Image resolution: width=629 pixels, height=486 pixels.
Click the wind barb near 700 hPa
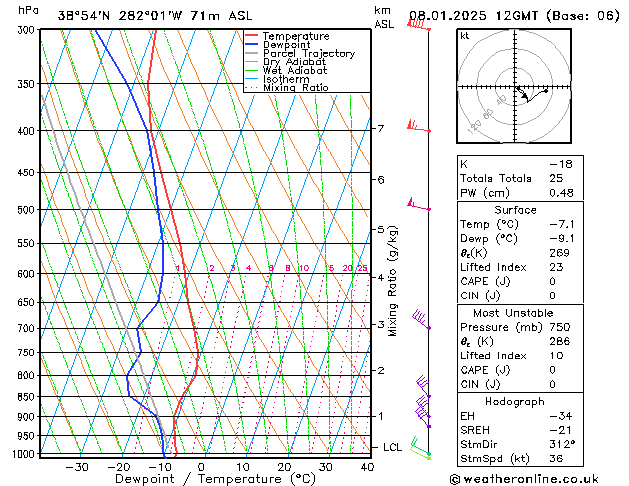[x=422, y=321]
